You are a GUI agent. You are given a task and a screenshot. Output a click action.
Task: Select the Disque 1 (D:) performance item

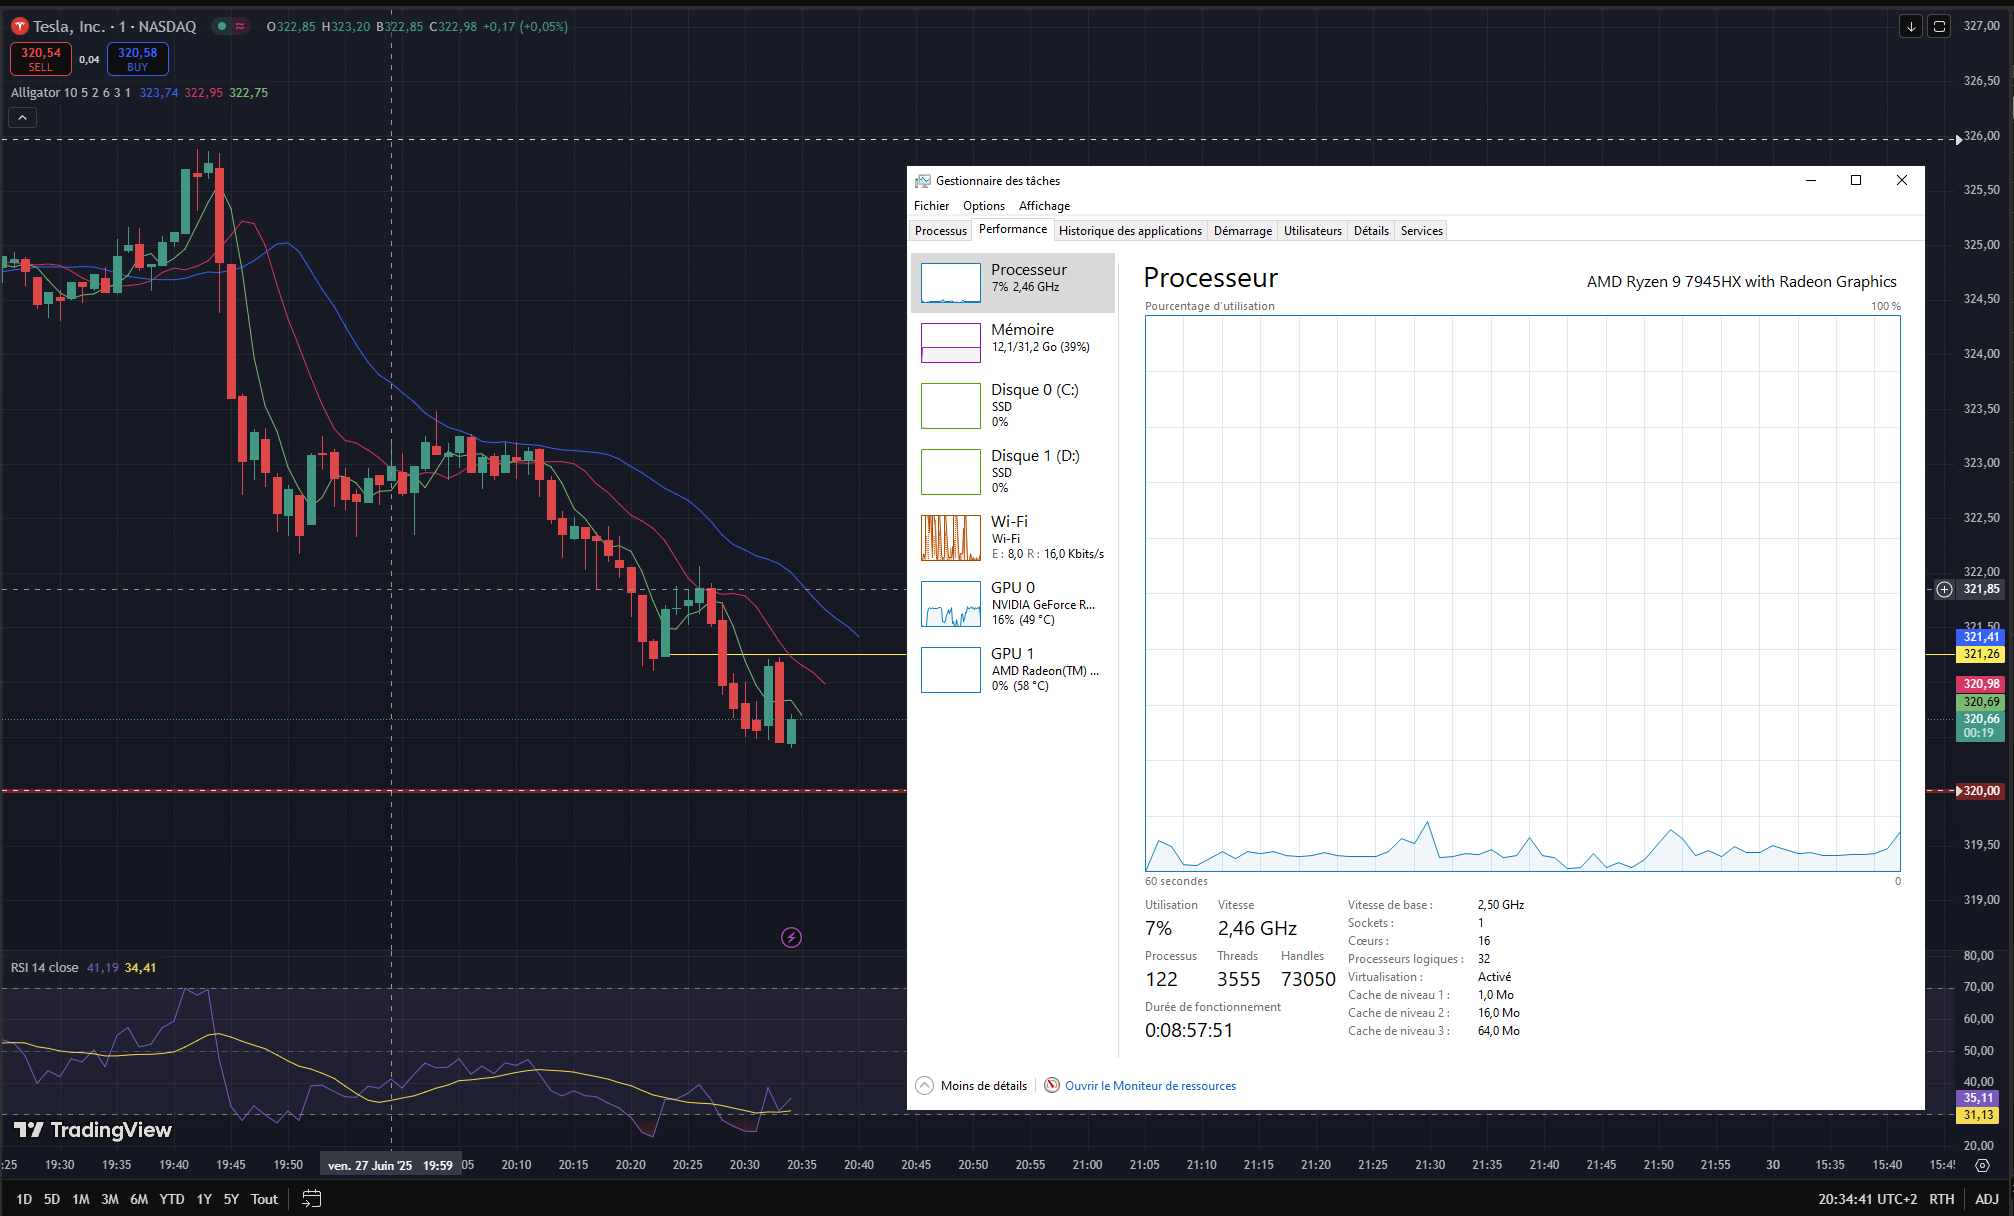pos(1013,472)
